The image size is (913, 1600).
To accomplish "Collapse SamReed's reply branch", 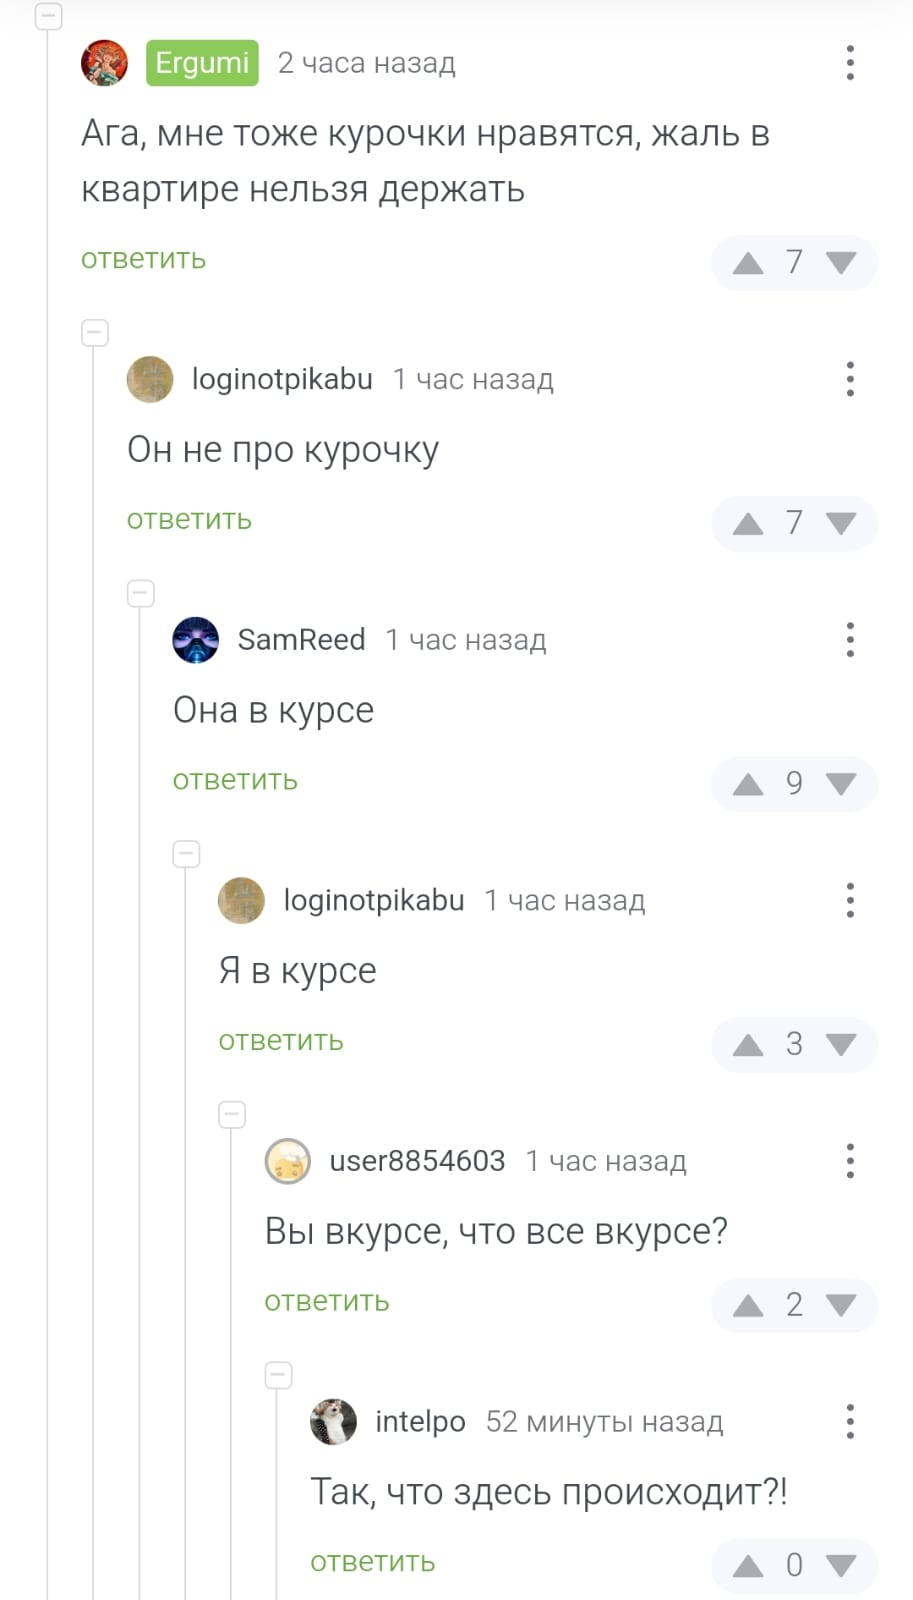I will pos(141,593).
